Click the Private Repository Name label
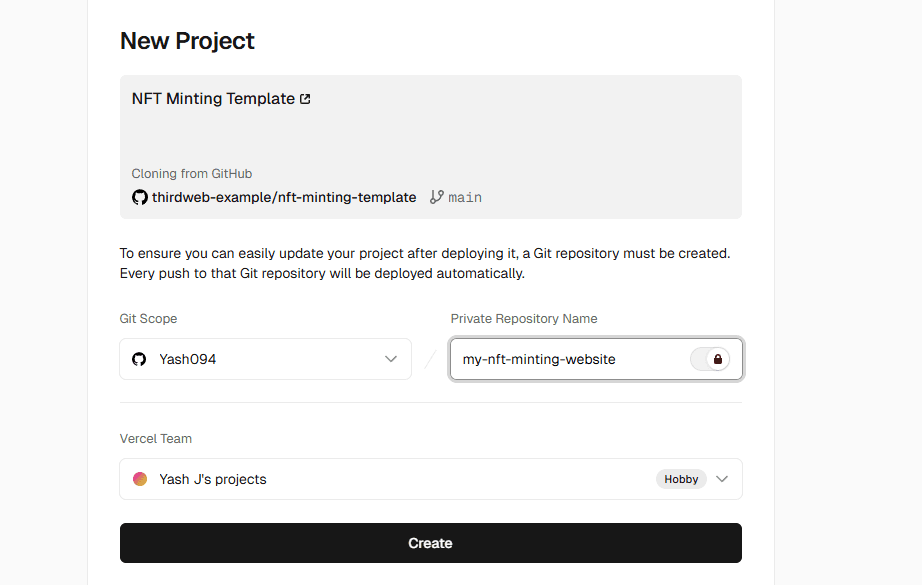The image size is (922, 585). click(524, 319)
